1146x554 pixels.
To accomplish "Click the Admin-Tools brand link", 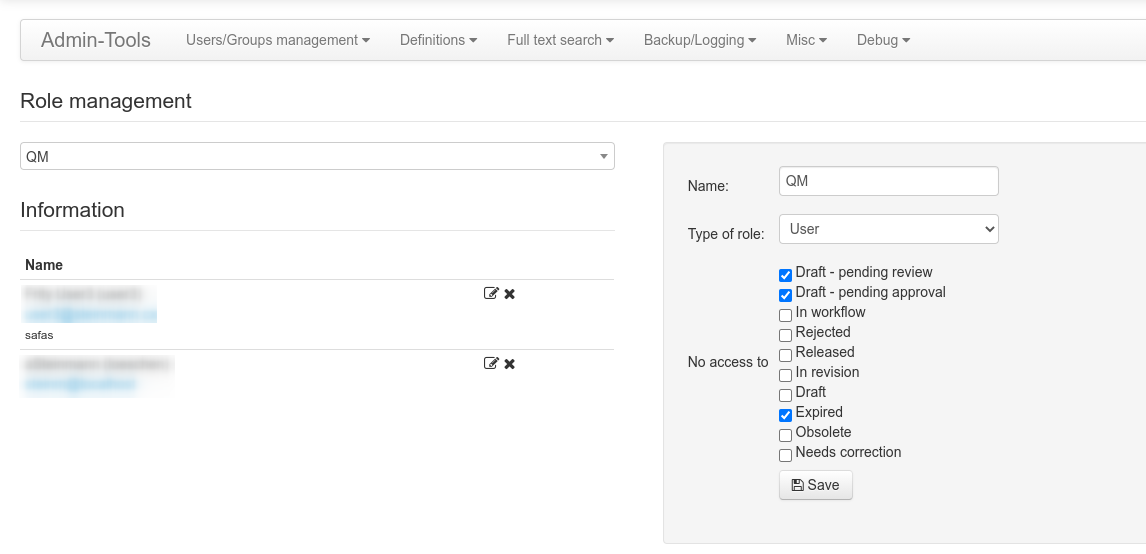I will [96, 40].
